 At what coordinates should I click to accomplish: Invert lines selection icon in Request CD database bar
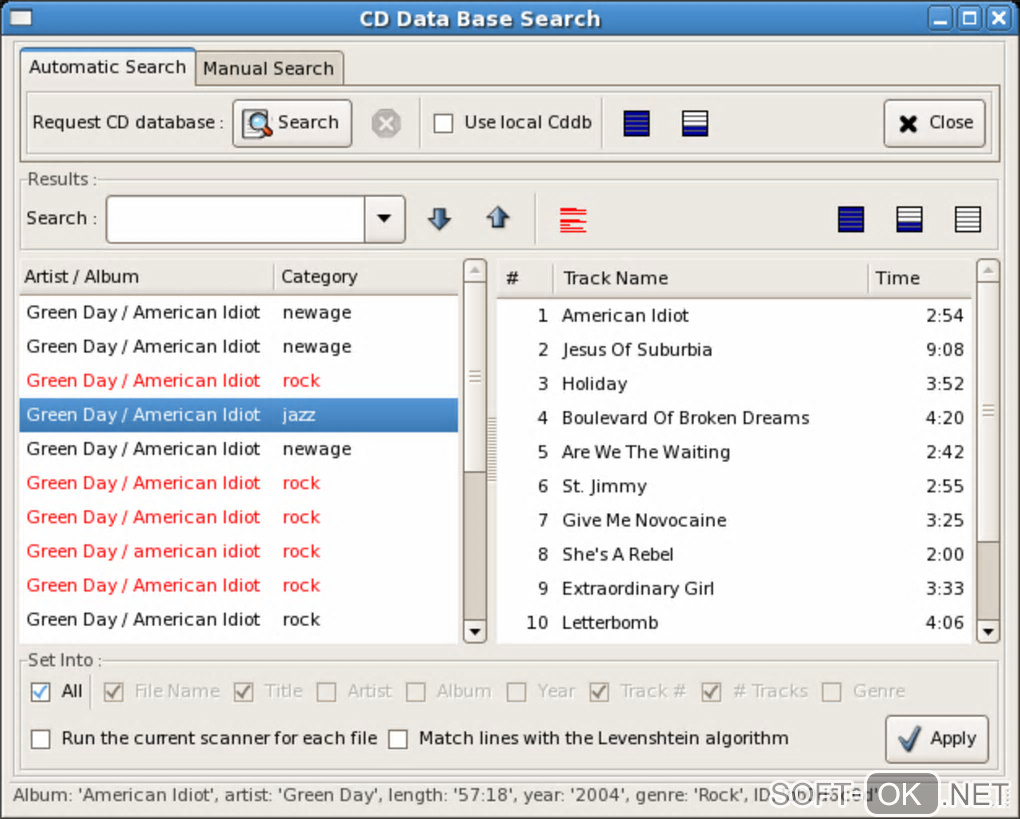(695, 123)
